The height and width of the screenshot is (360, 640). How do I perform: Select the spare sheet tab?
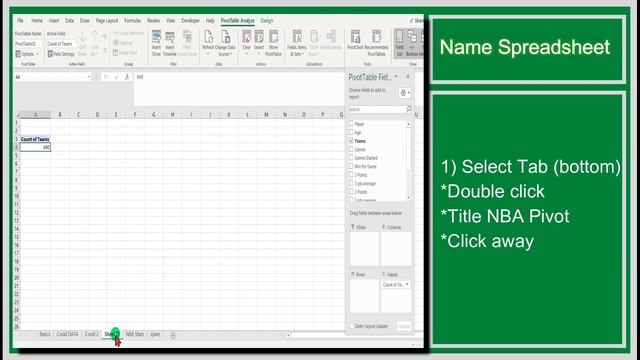tap(155, 334)
